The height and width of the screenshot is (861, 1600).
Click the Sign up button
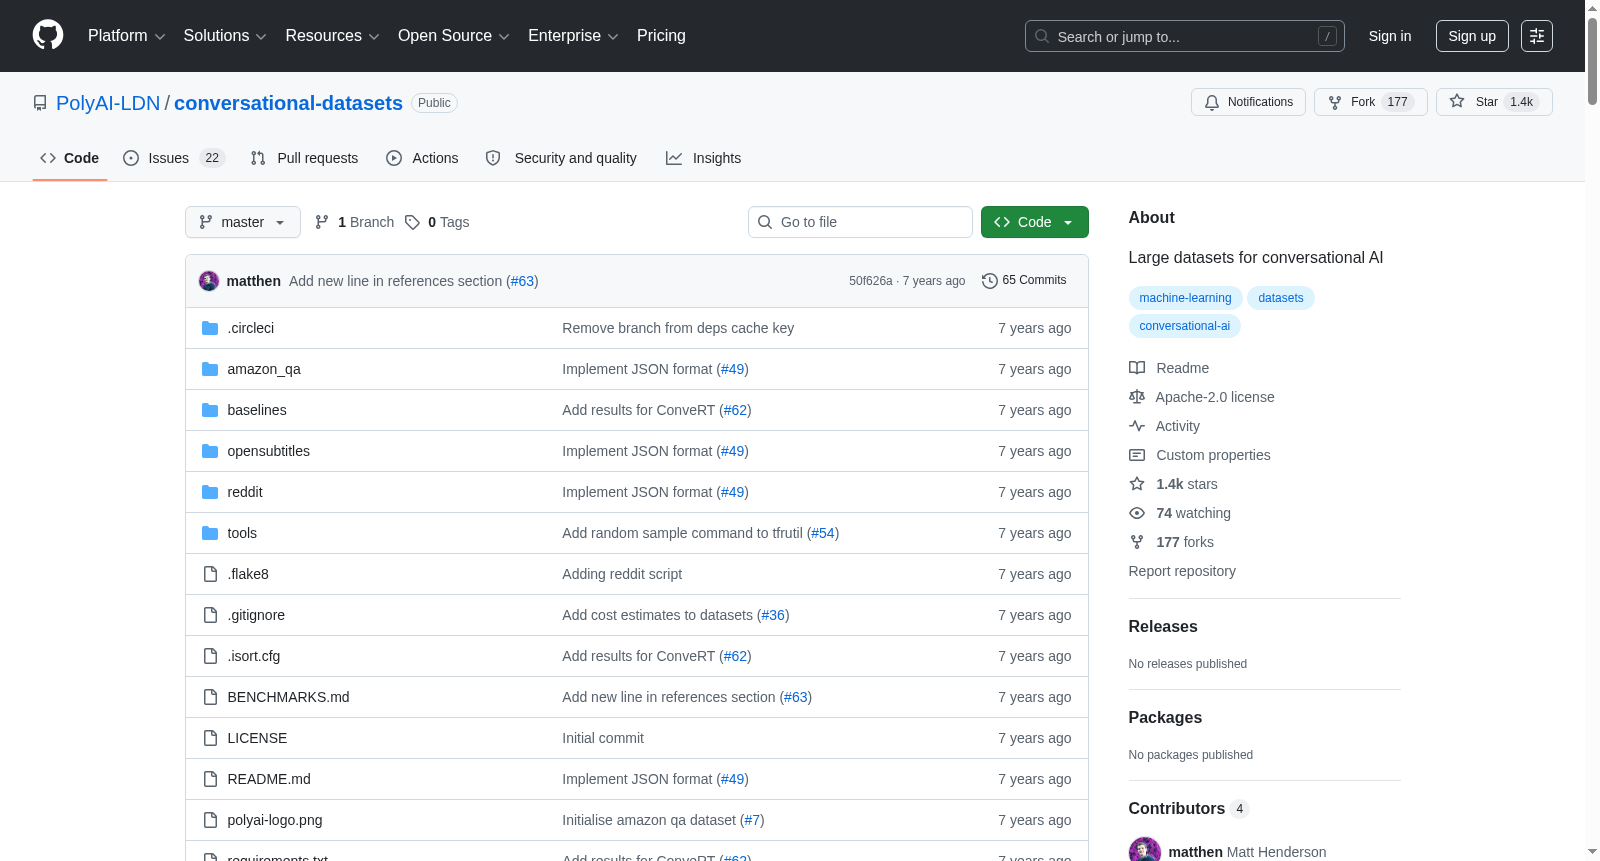pyautogui.click(x=1472, y=36)
